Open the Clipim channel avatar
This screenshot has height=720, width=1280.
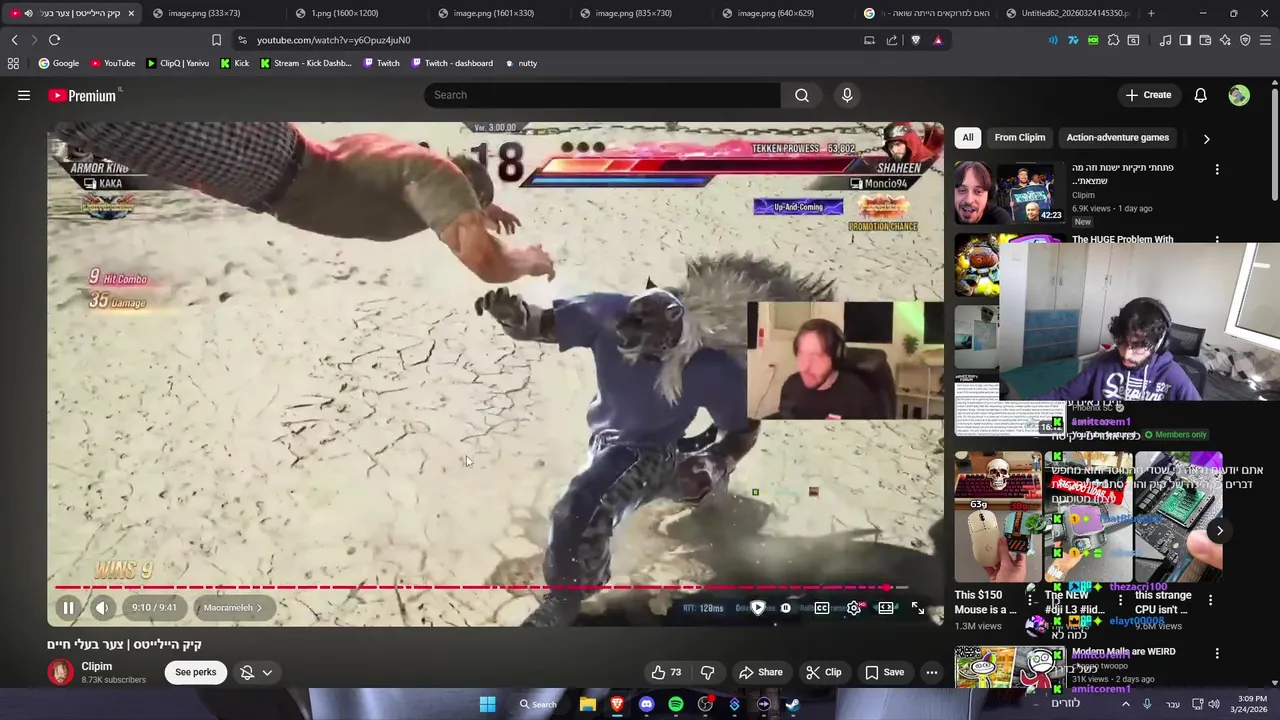point(60,672)
